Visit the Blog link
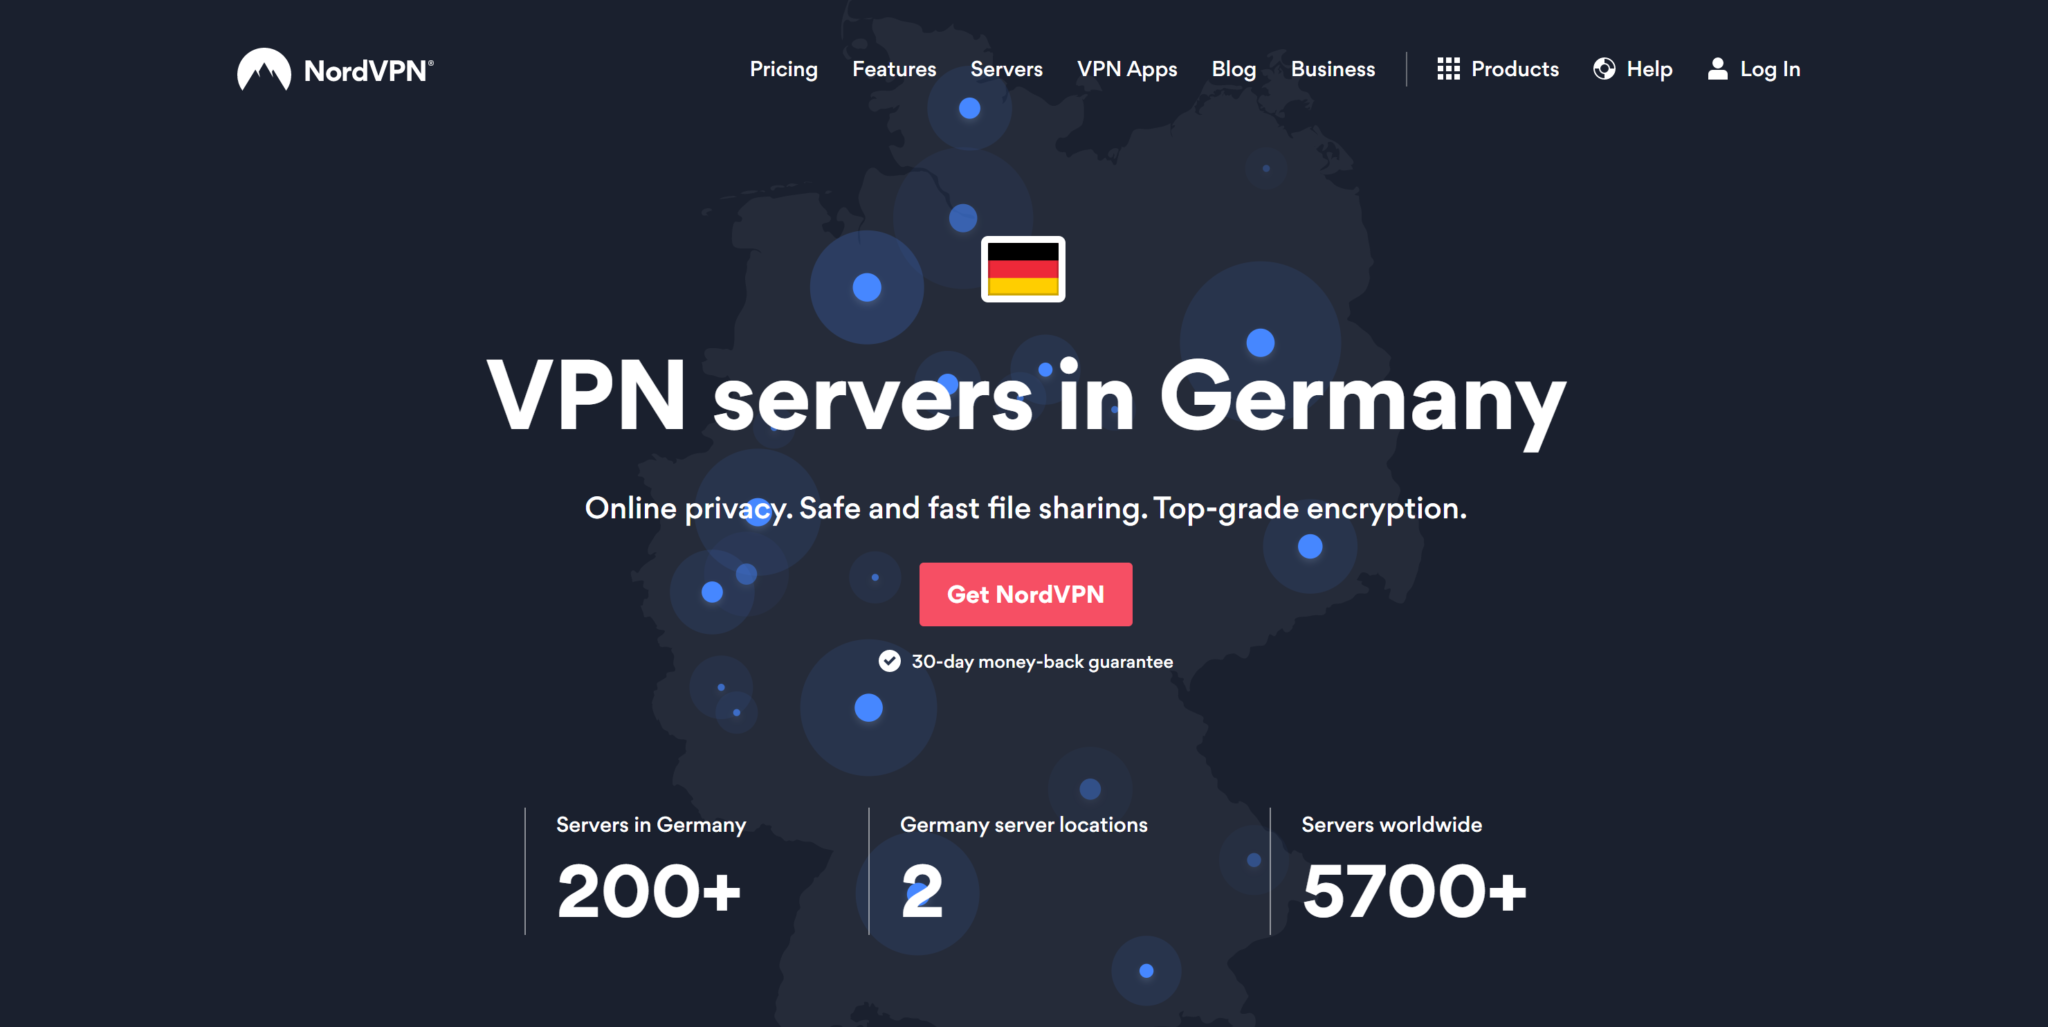 coord(1234,69)
